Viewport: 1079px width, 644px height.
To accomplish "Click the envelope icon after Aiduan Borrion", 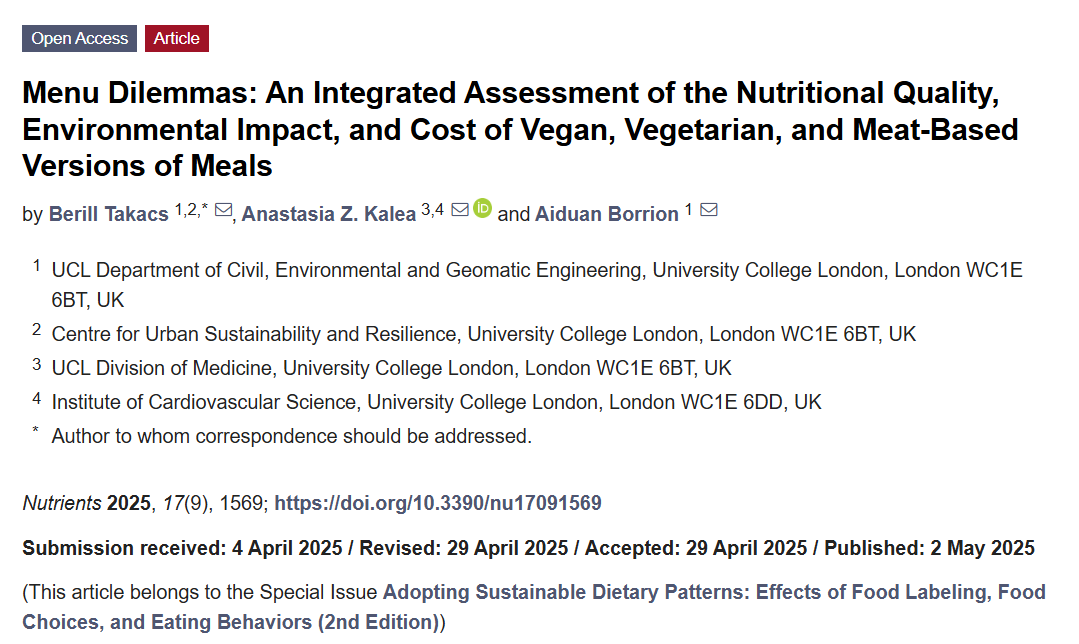I will [x=709, y=210].
